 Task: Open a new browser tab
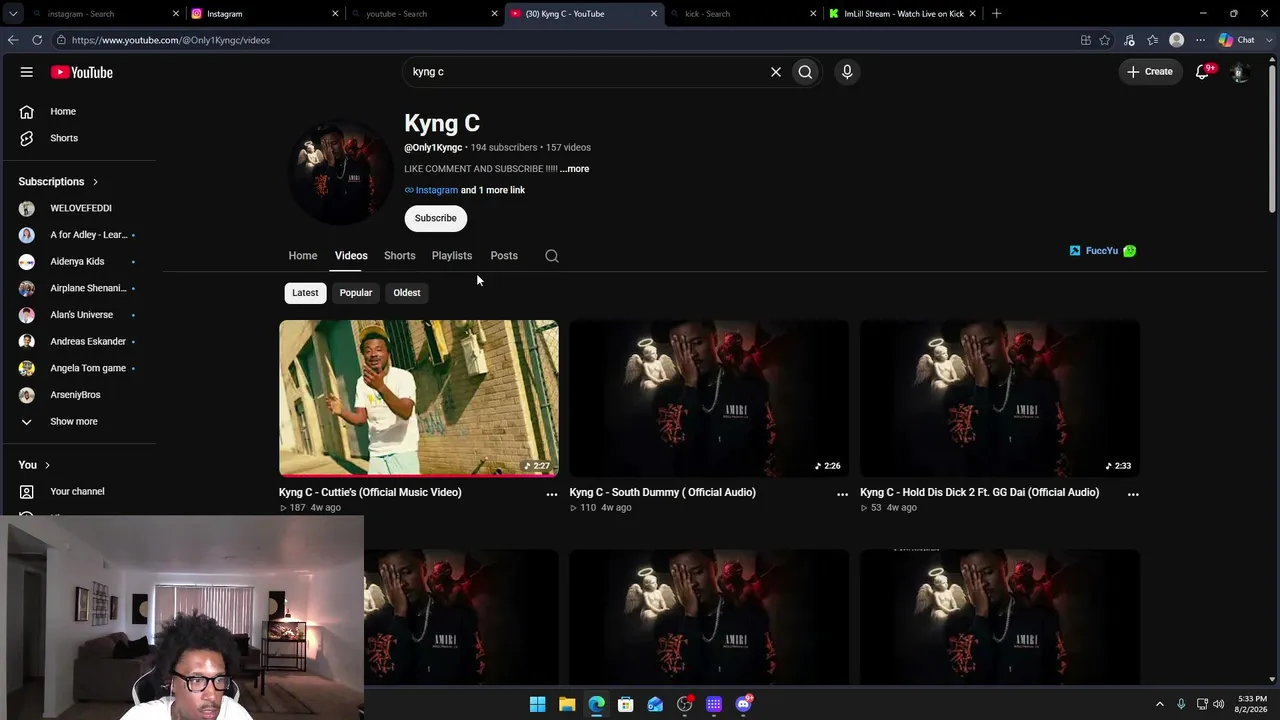coord(996,14)
